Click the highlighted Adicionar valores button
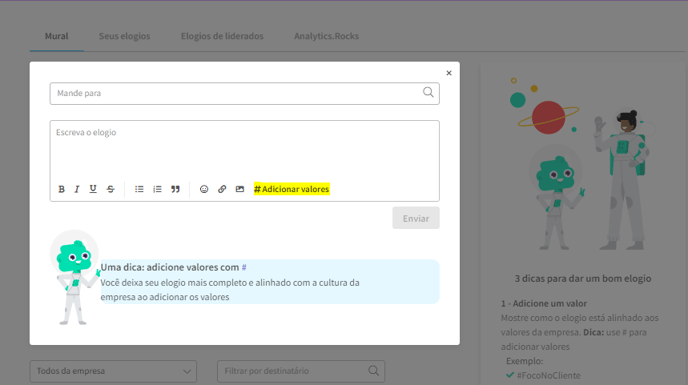Image resolution: width=688 pixels, height=385 pixels. click(x=291, y=189)
